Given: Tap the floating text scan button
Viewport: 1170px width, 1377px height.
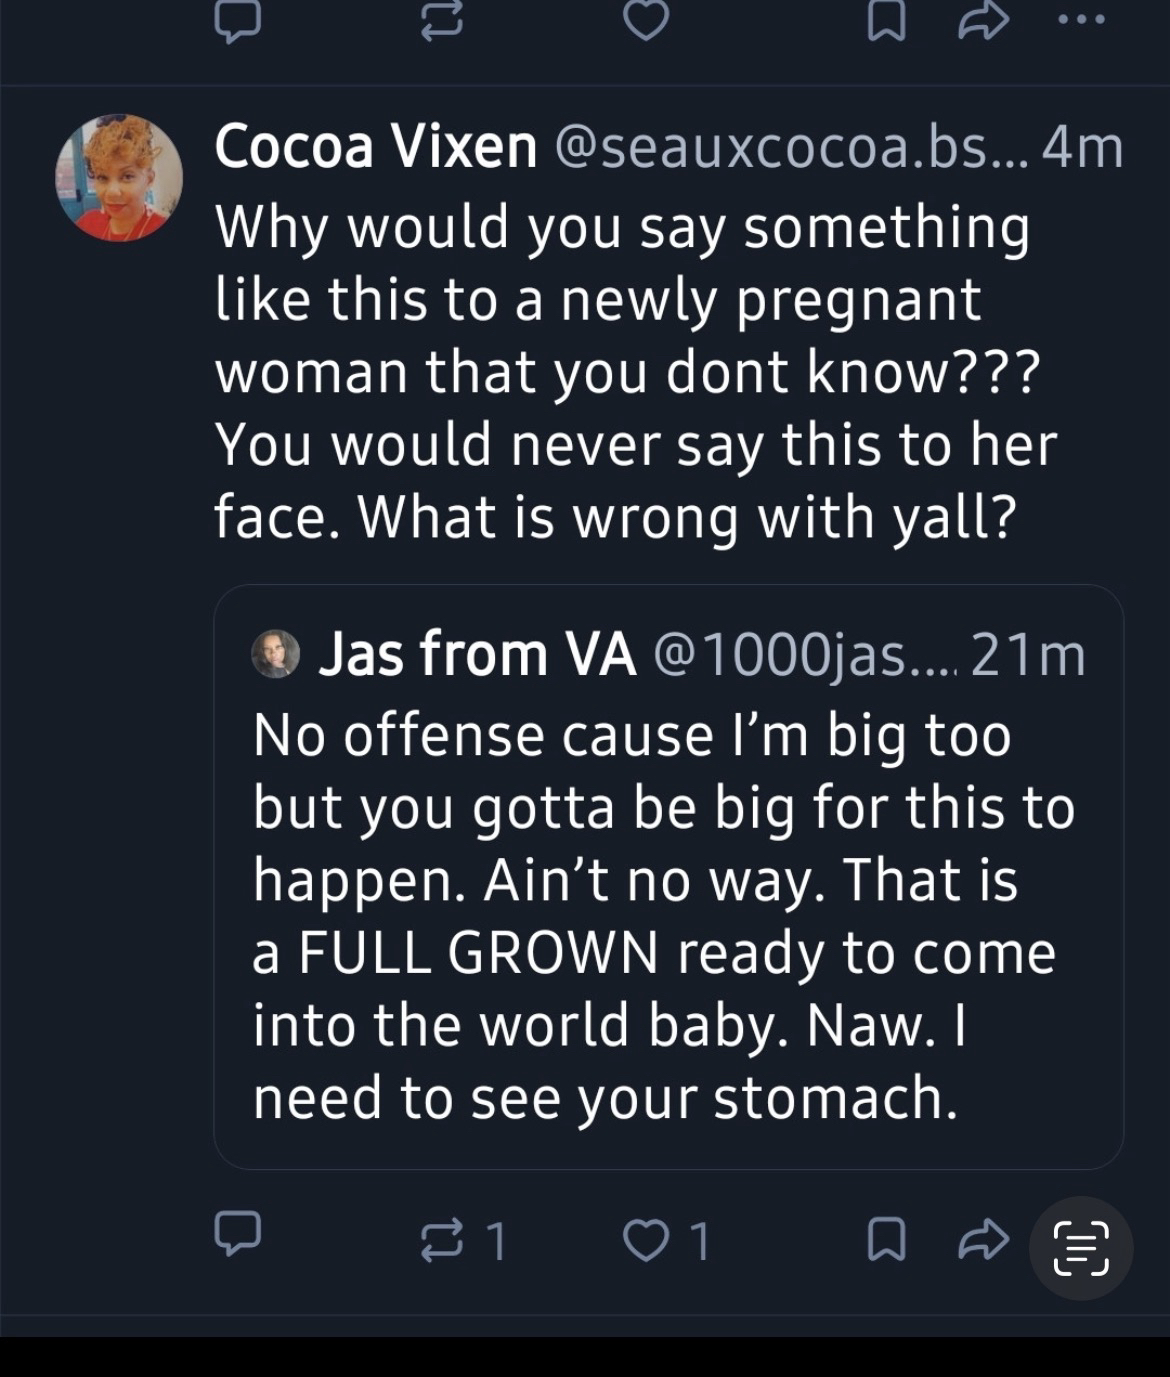Looking at the screenshot, I should tap(1081, 1248).
